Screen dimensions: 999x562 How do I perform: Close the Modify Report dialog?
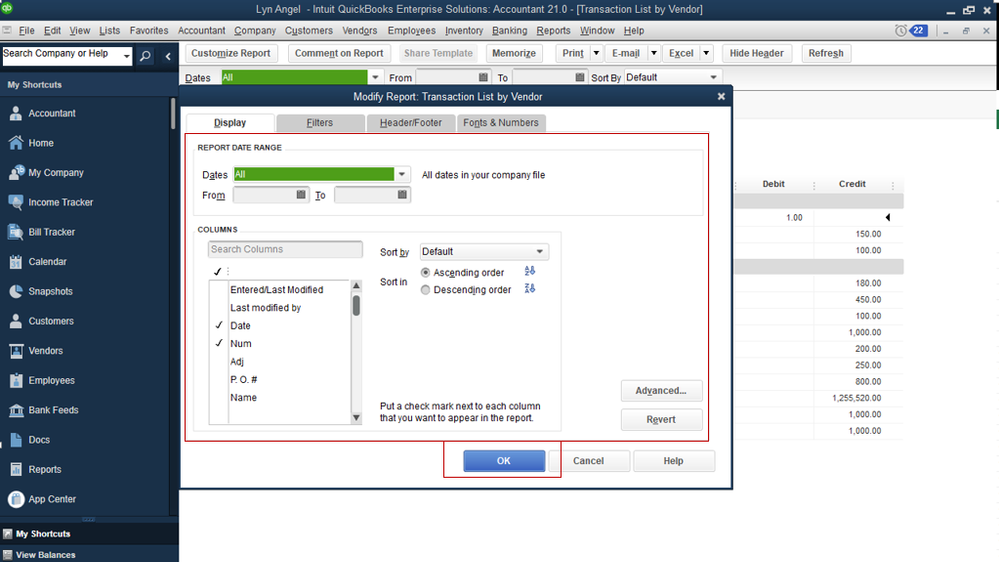(721, 96)
